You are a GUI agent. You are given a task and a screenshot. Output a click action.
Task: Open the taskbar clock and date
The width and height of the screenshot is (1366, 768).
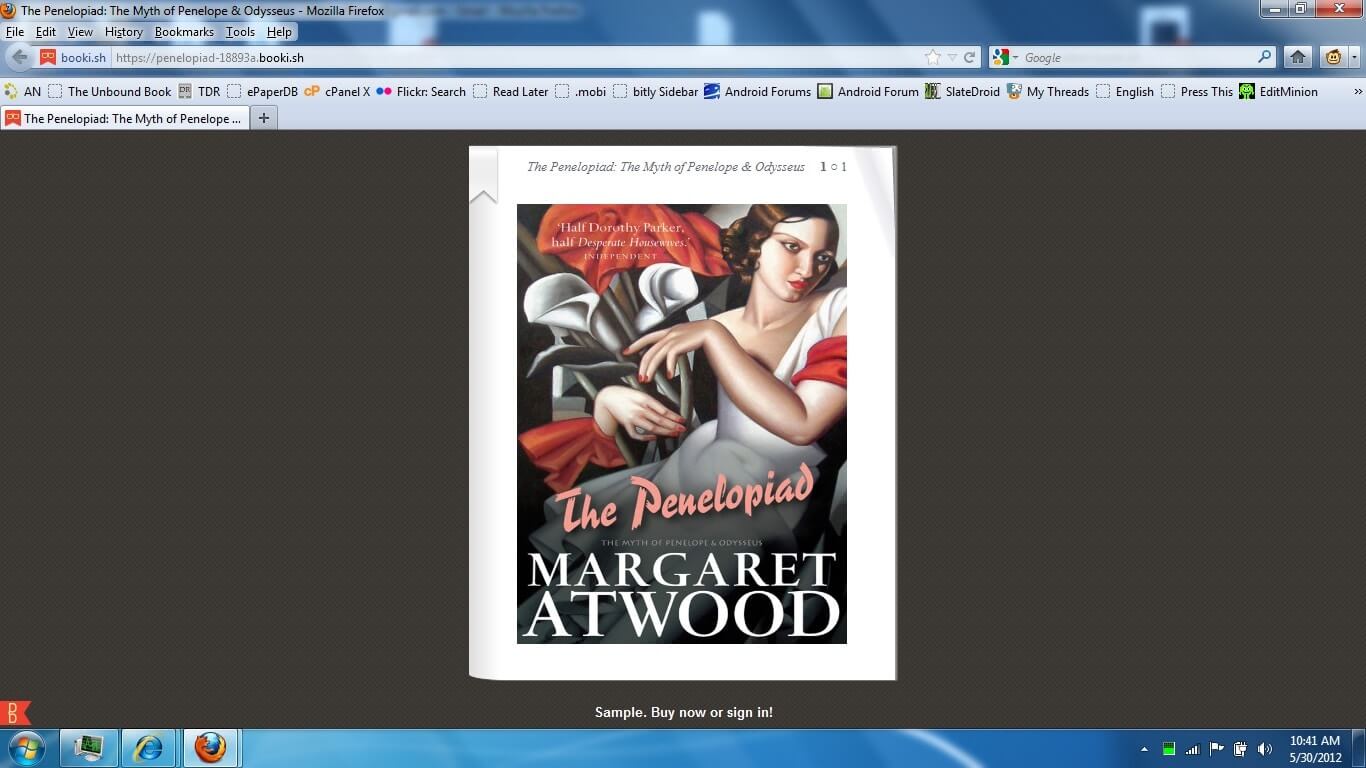[1315, 749]
